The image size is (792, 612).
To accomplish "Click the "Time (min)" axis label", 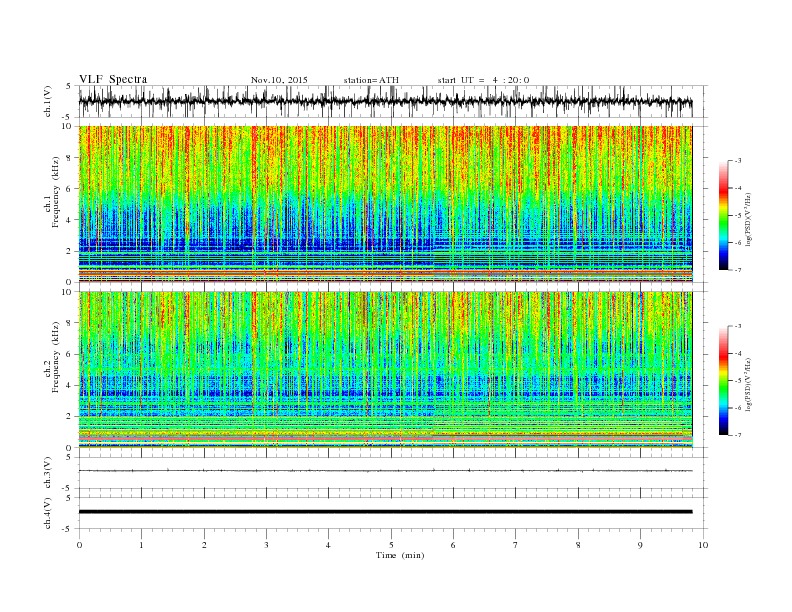I will pos(400,555).
